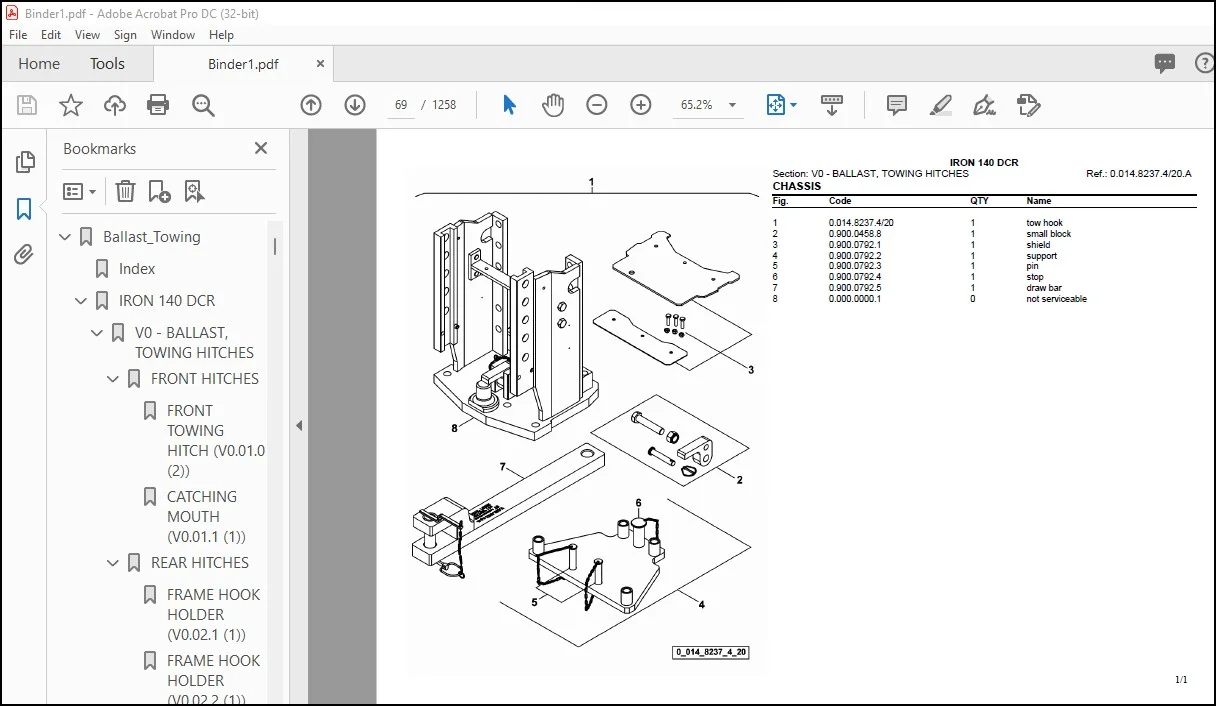Click the 0_014_8237_4_20 drawing label

click(711, 652)
